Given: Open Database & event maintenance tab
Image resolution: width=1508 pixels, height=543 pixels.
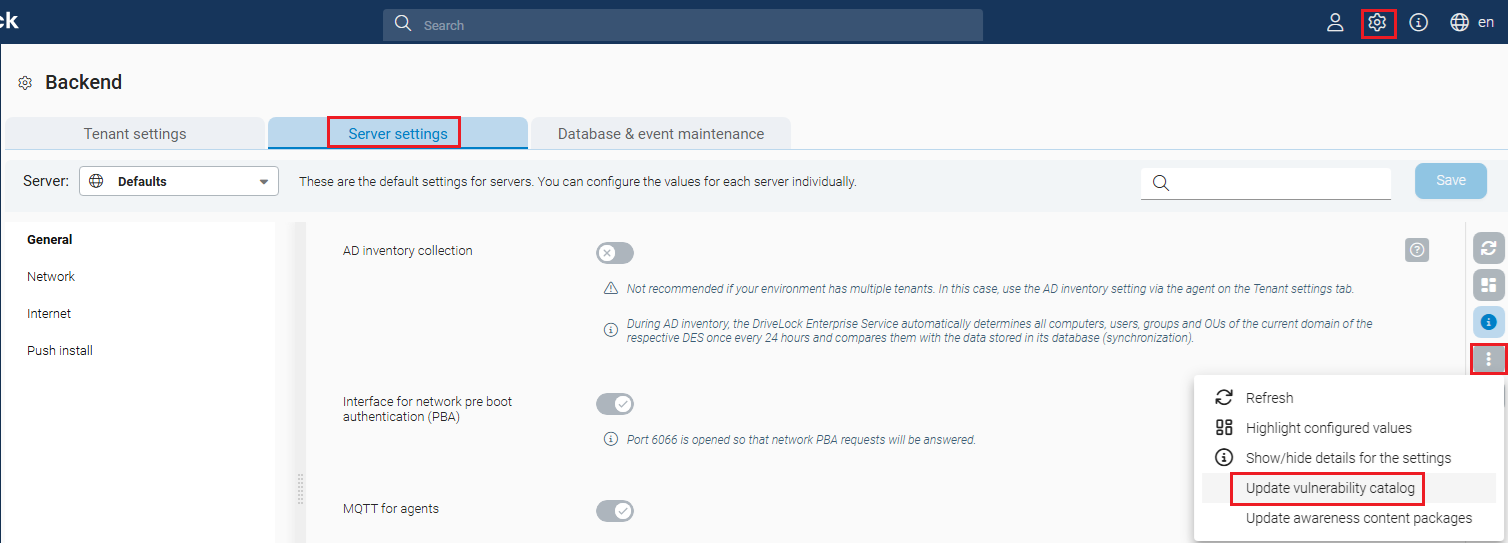Looking at the screenshot, I should (660, 134).
